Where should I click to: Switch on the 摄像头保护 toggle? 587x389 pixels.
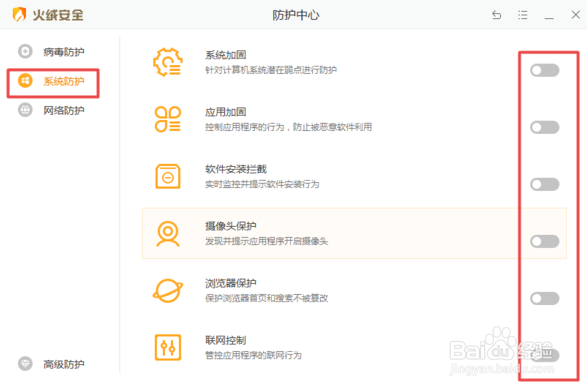[x=545, y=241]
